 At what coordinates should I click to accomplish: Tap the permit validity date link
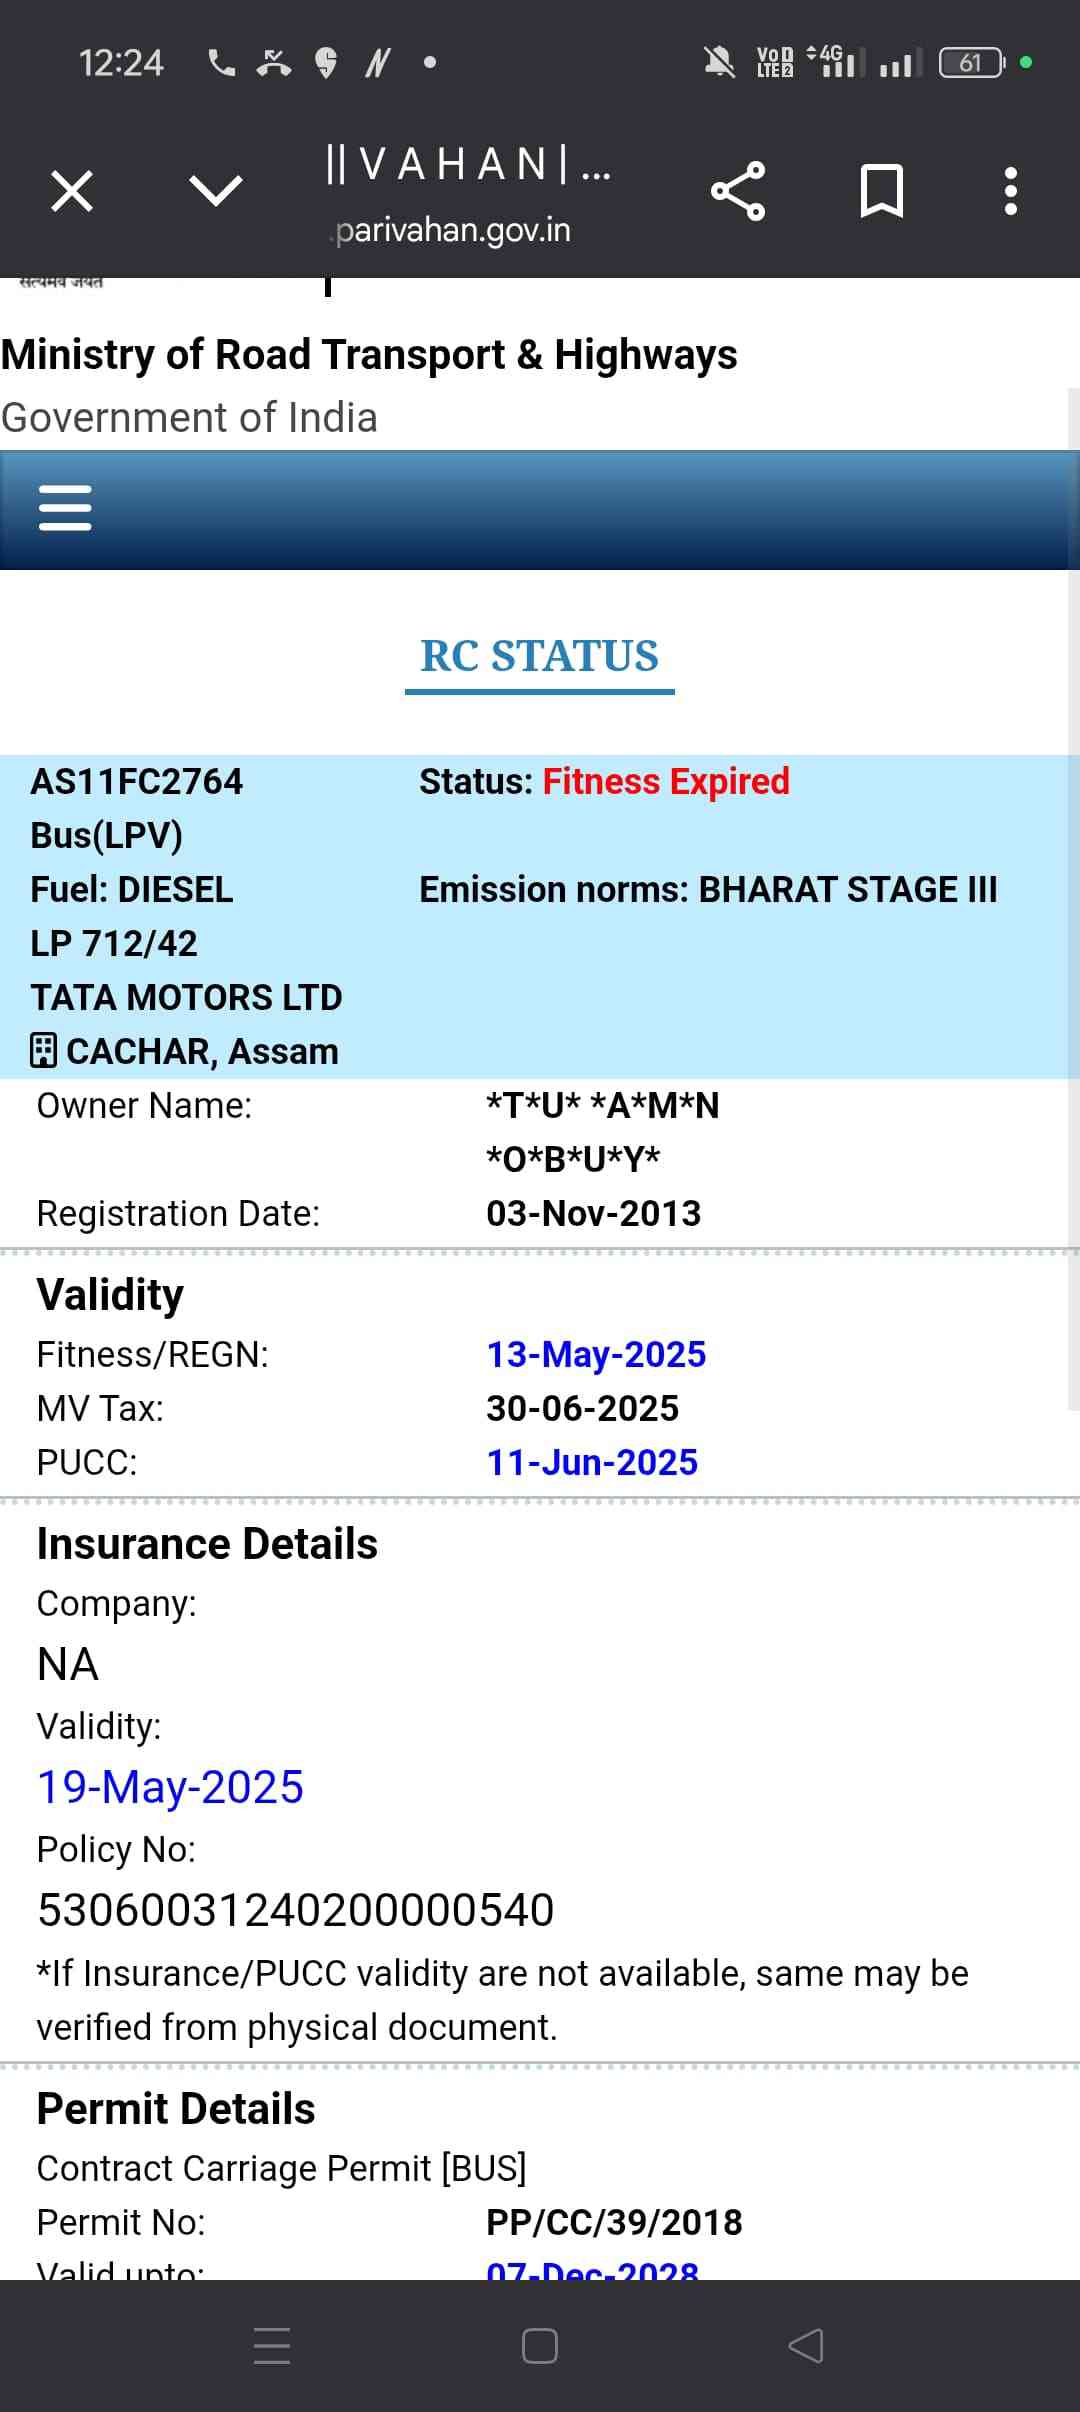592,2268
